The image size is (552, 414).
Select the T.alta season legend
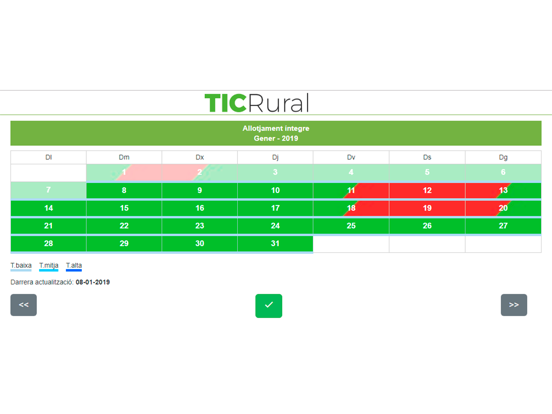tap(74, 266)
